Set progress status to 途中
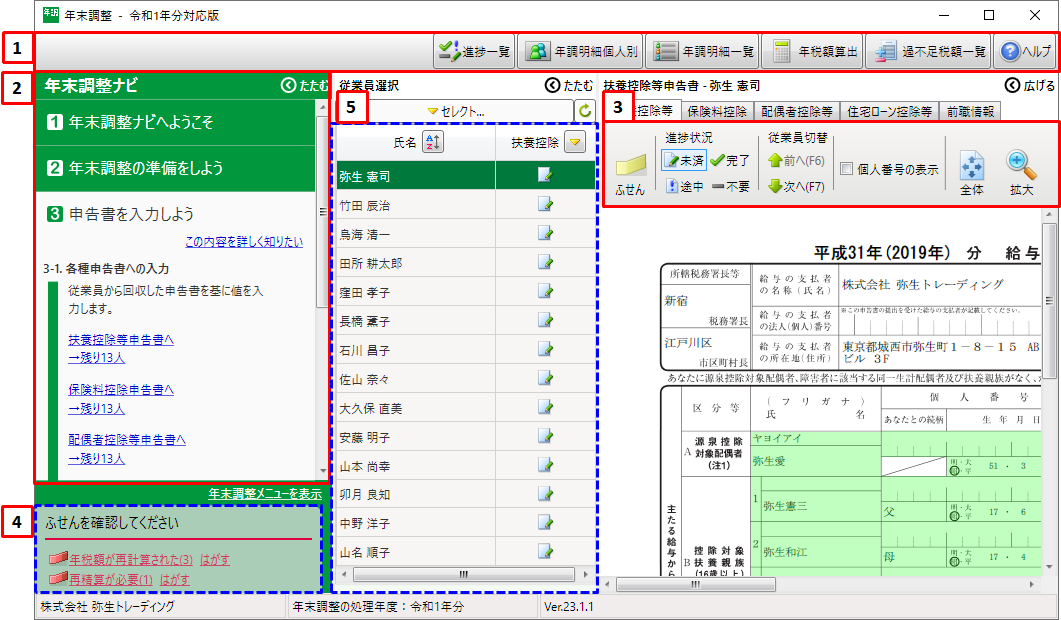Image resolution: width=1061 pixels, height=620 pixels. click(683, 186)
